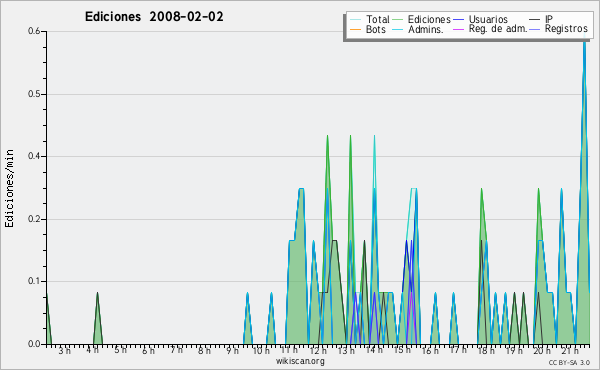600x370 pixels.
Task: Click the y-axis value 0.0
Action: 34,344
